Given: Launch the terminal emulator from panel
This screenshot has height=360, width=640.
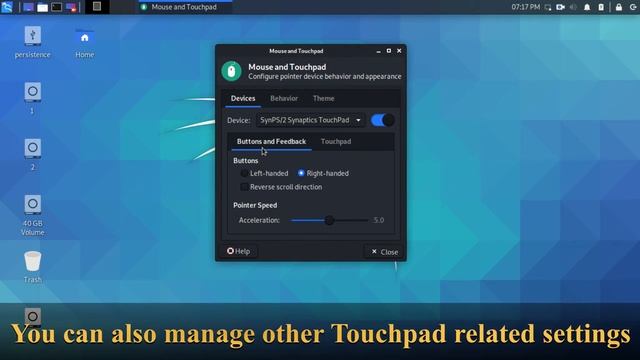Looking at the screenshot, I should (x=57, y=7).
